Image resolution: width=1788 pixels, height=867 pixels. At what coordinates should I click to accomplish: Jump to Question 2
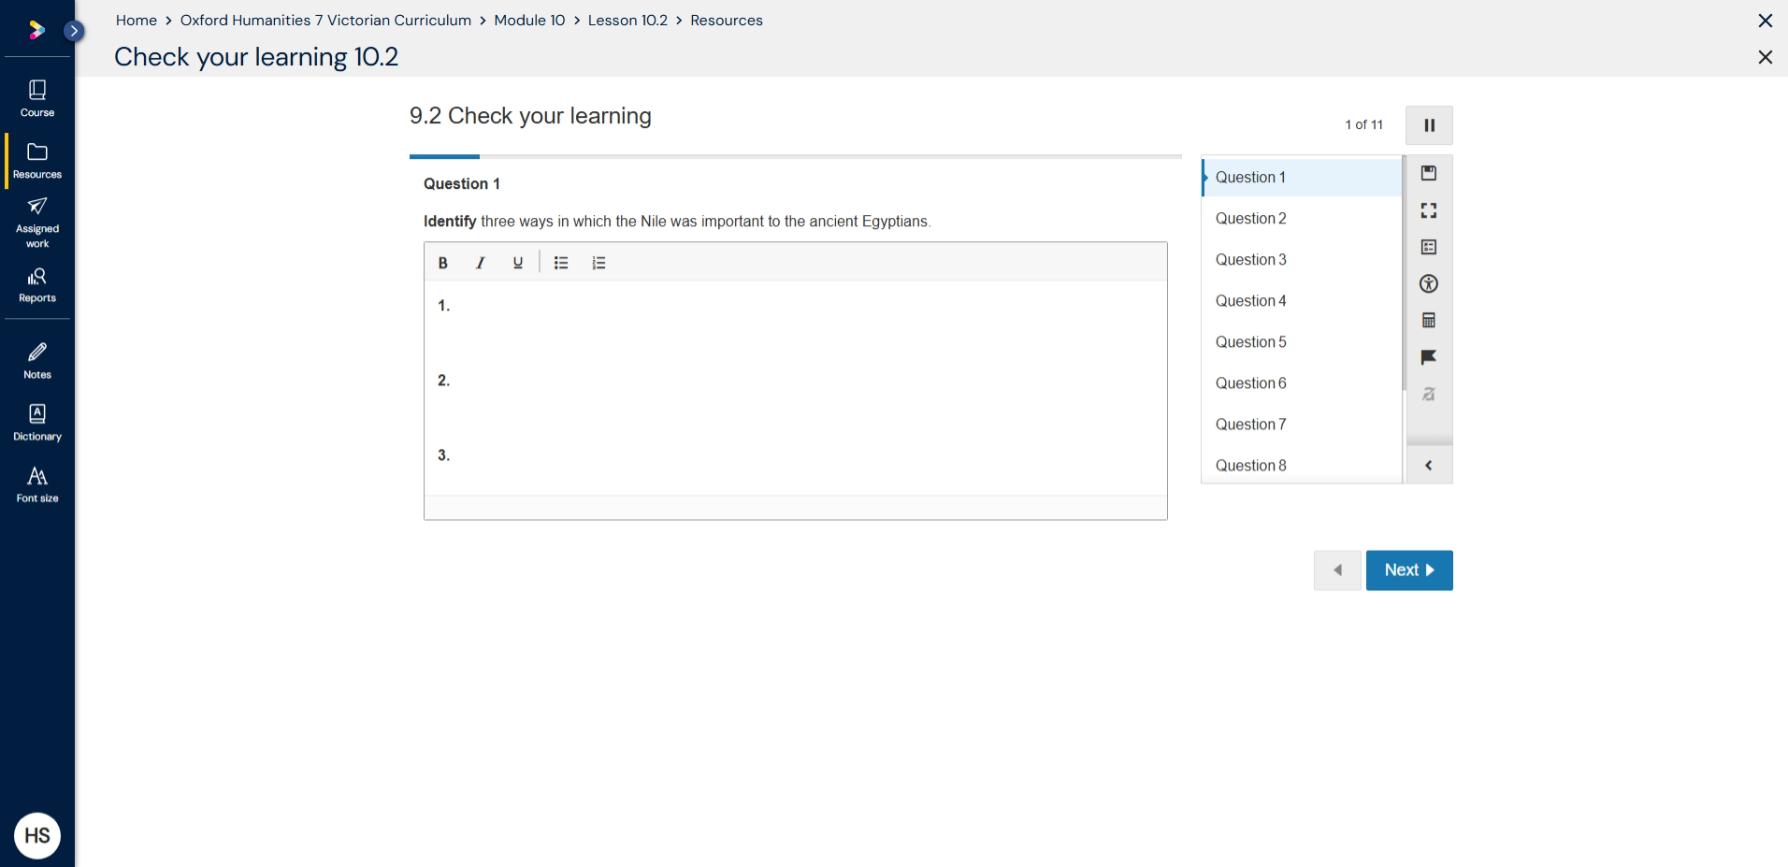(1301, 218)
